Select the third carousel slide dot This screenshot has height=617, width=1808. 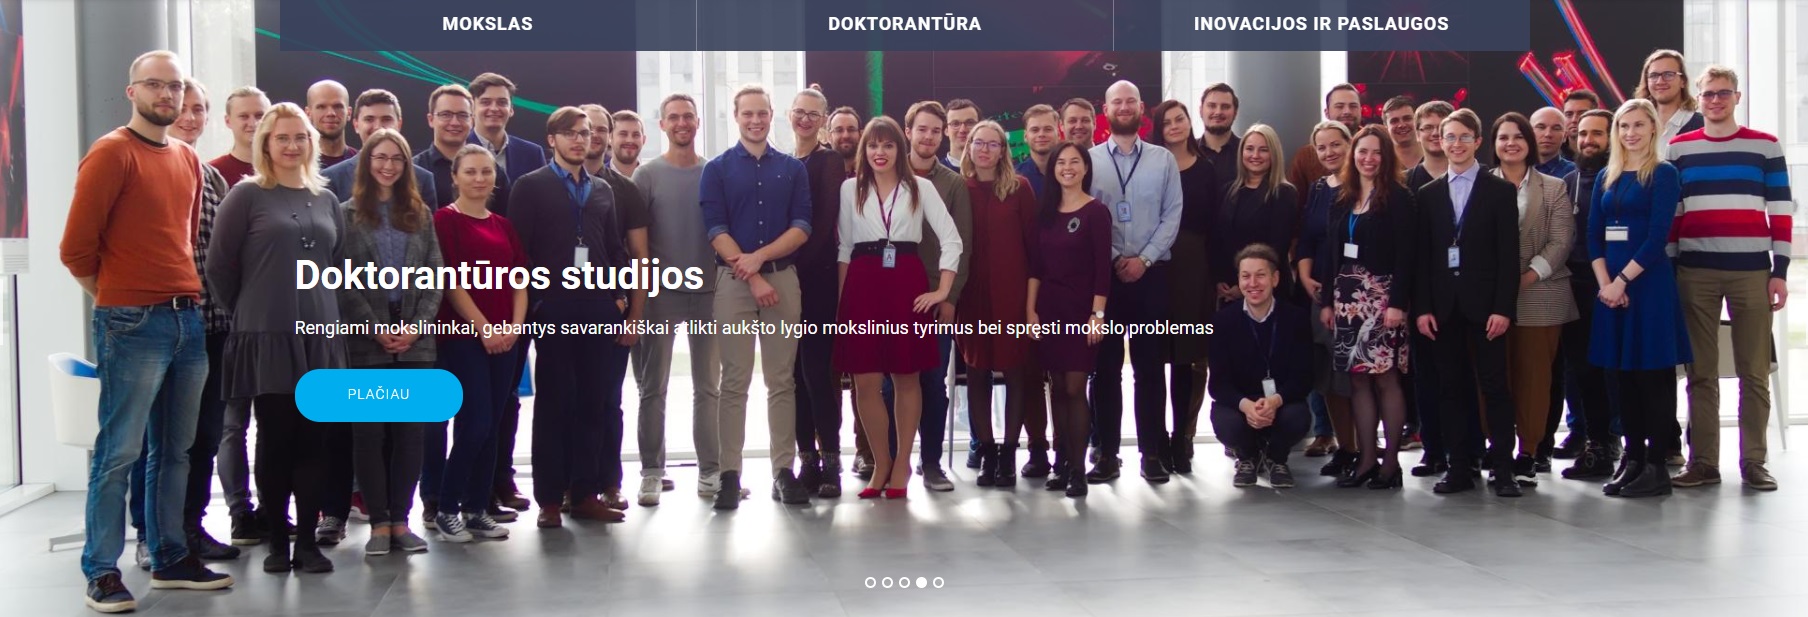point(904,582)
